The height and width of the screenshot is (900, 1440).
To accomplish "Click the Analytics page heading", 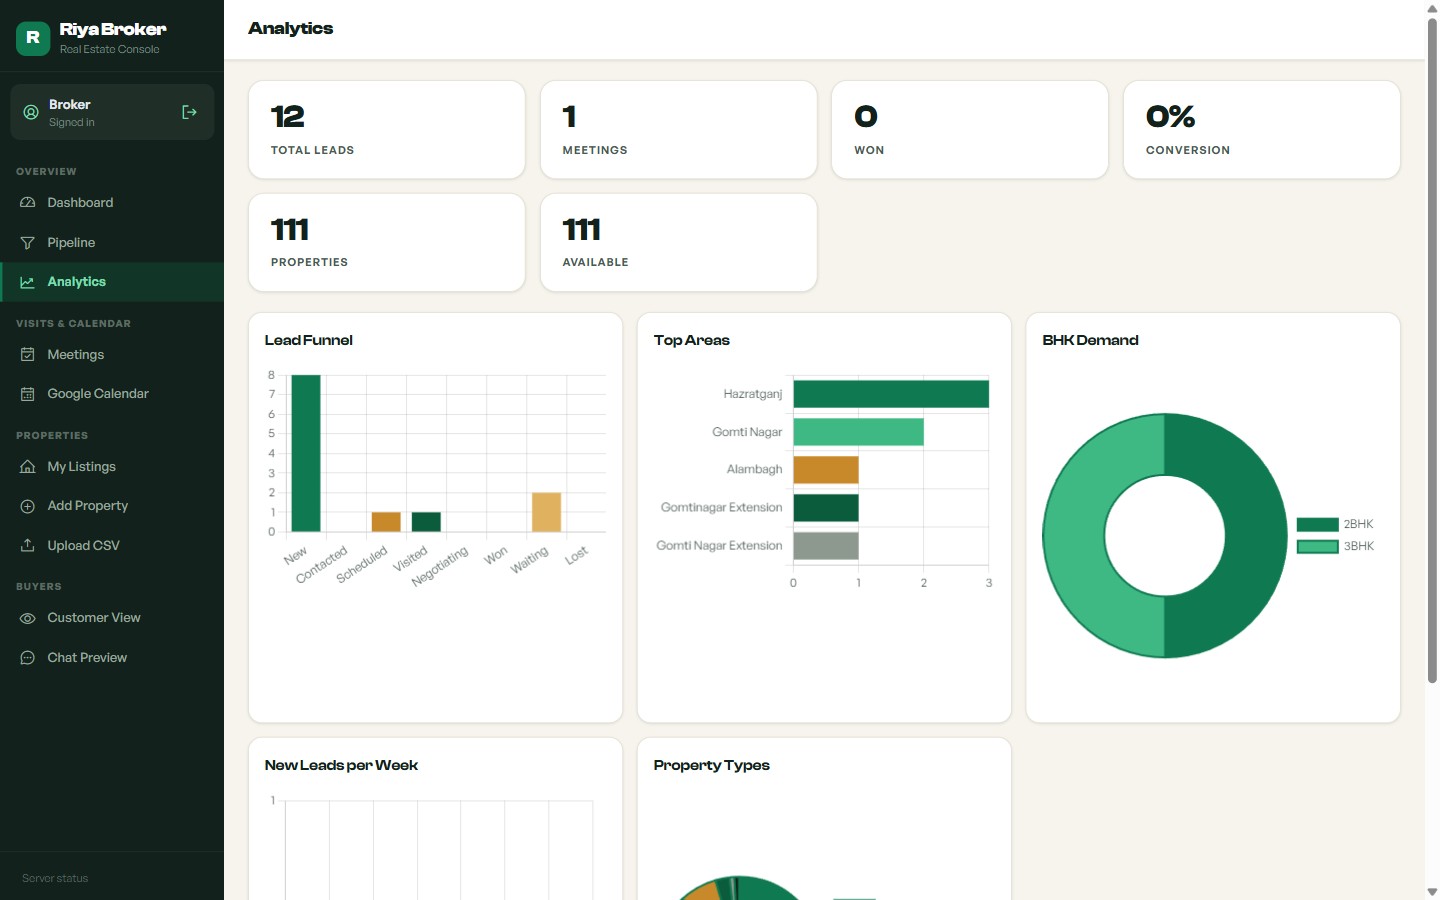I will [x=291, y=28].
